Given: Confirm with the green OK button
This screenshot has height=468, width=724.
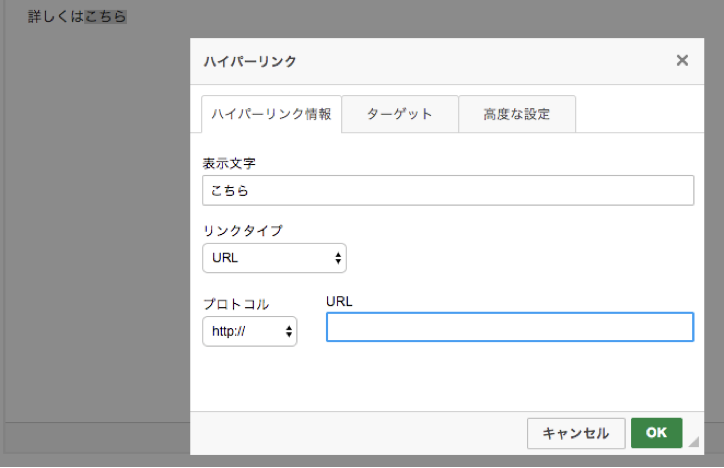Looking at the screenshot, I should (656, 433).
